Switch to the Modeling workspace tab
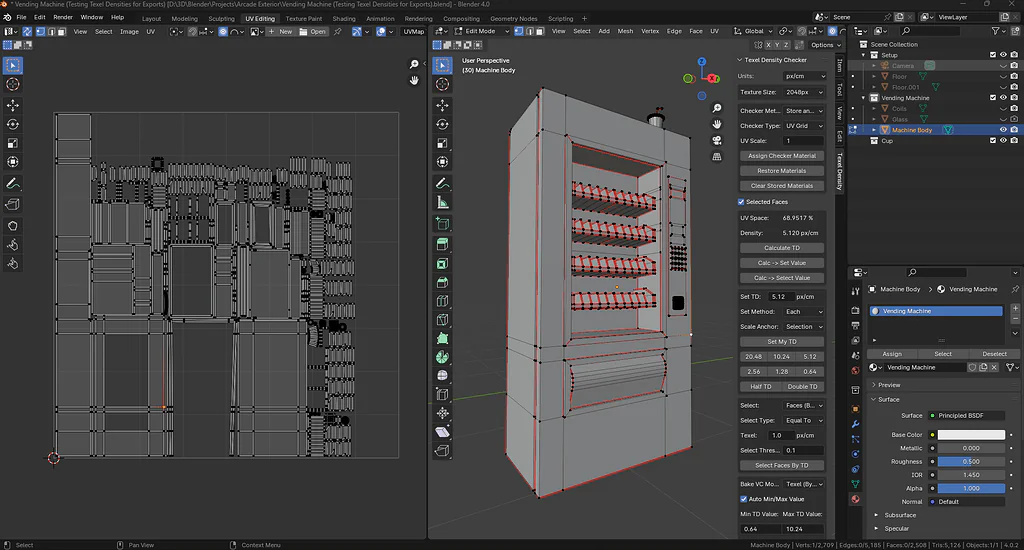Viewport: 1024px width, 550px height. click(184, 18)
